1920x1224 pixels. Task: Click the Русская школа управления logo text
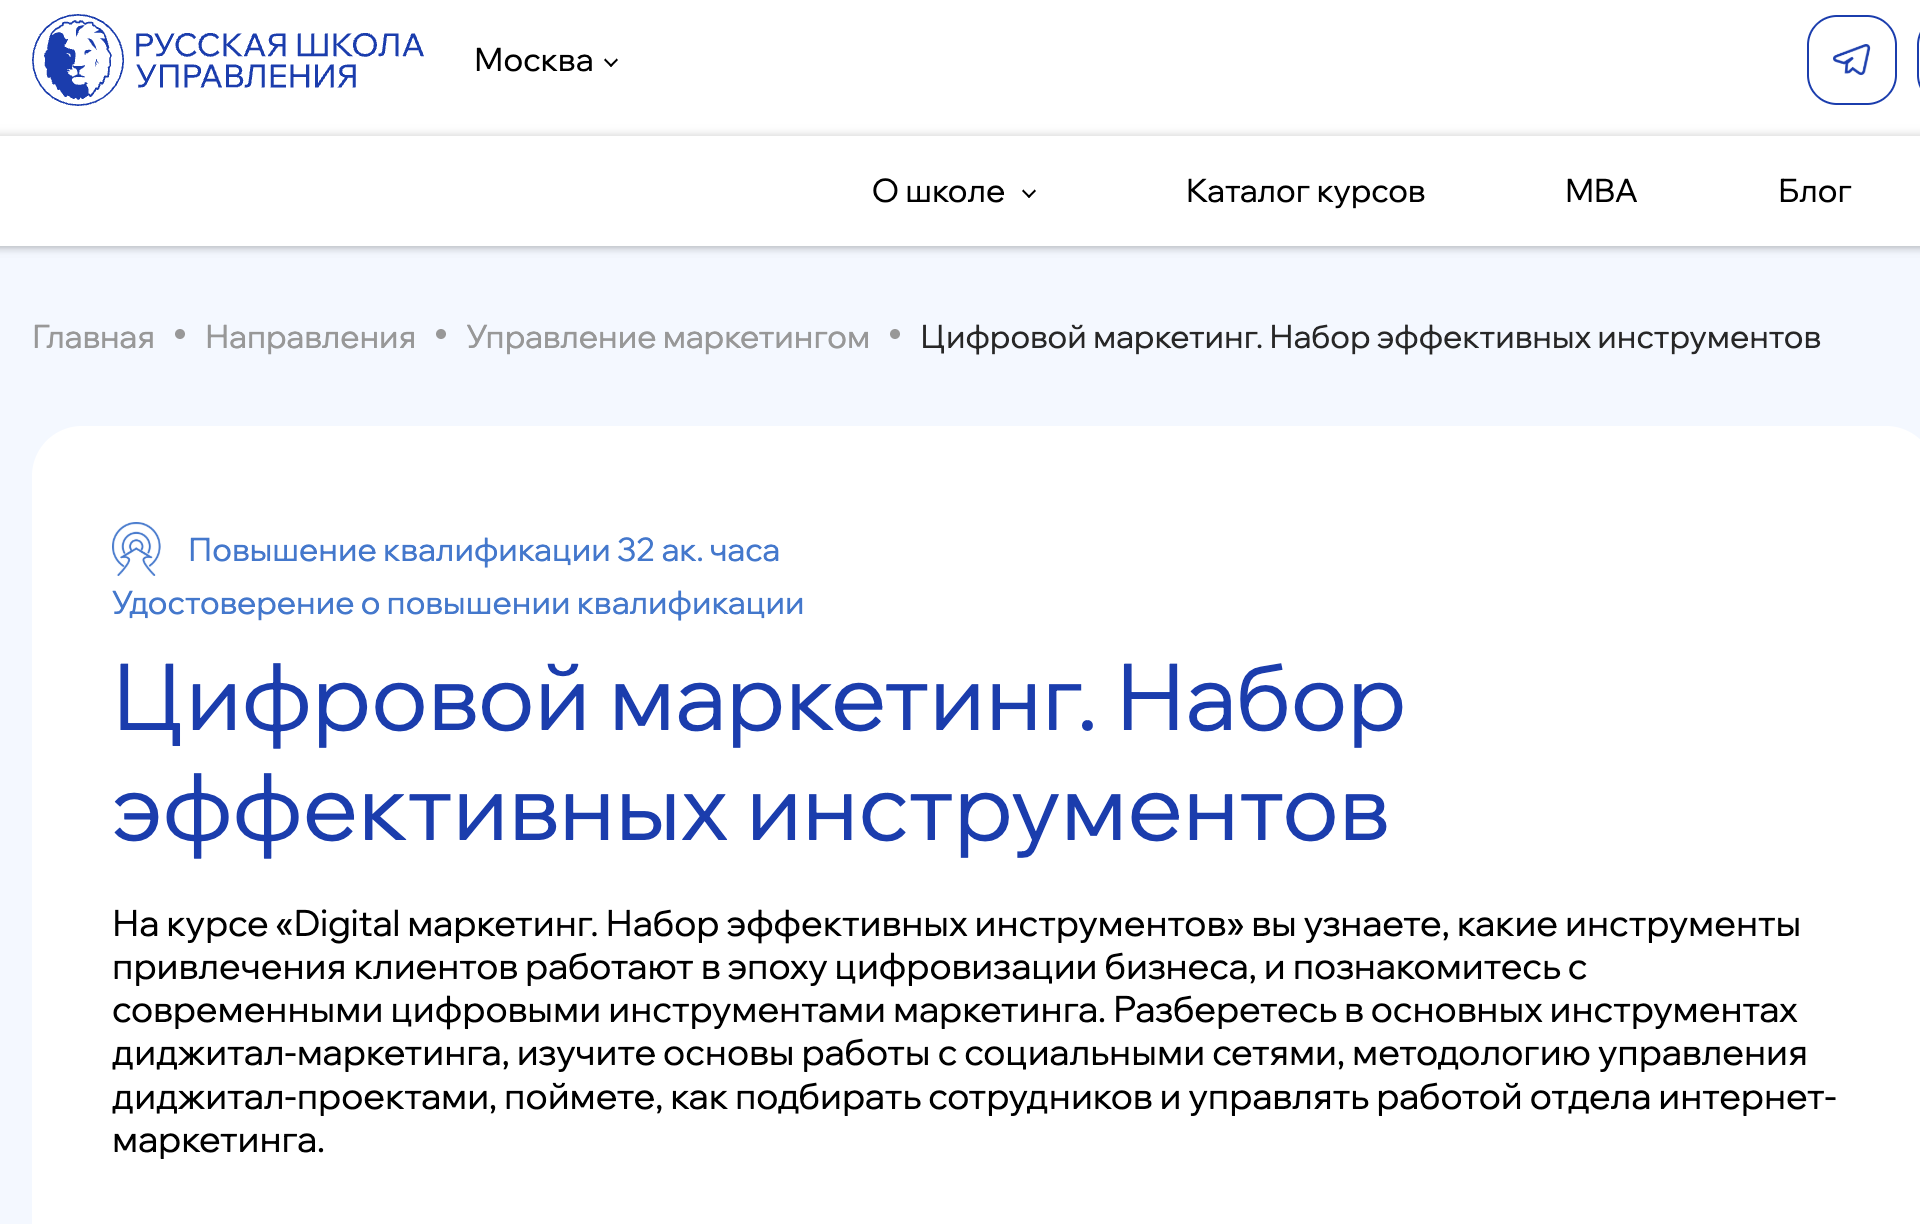[x=279, y=60]
